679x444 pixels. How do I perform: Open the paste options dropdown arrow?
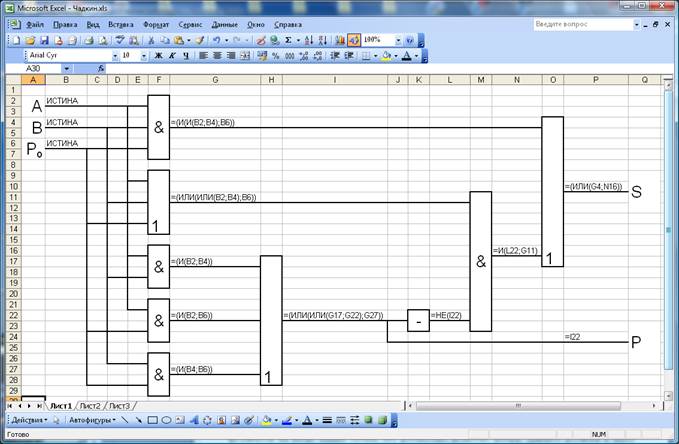tap(189, 40)
